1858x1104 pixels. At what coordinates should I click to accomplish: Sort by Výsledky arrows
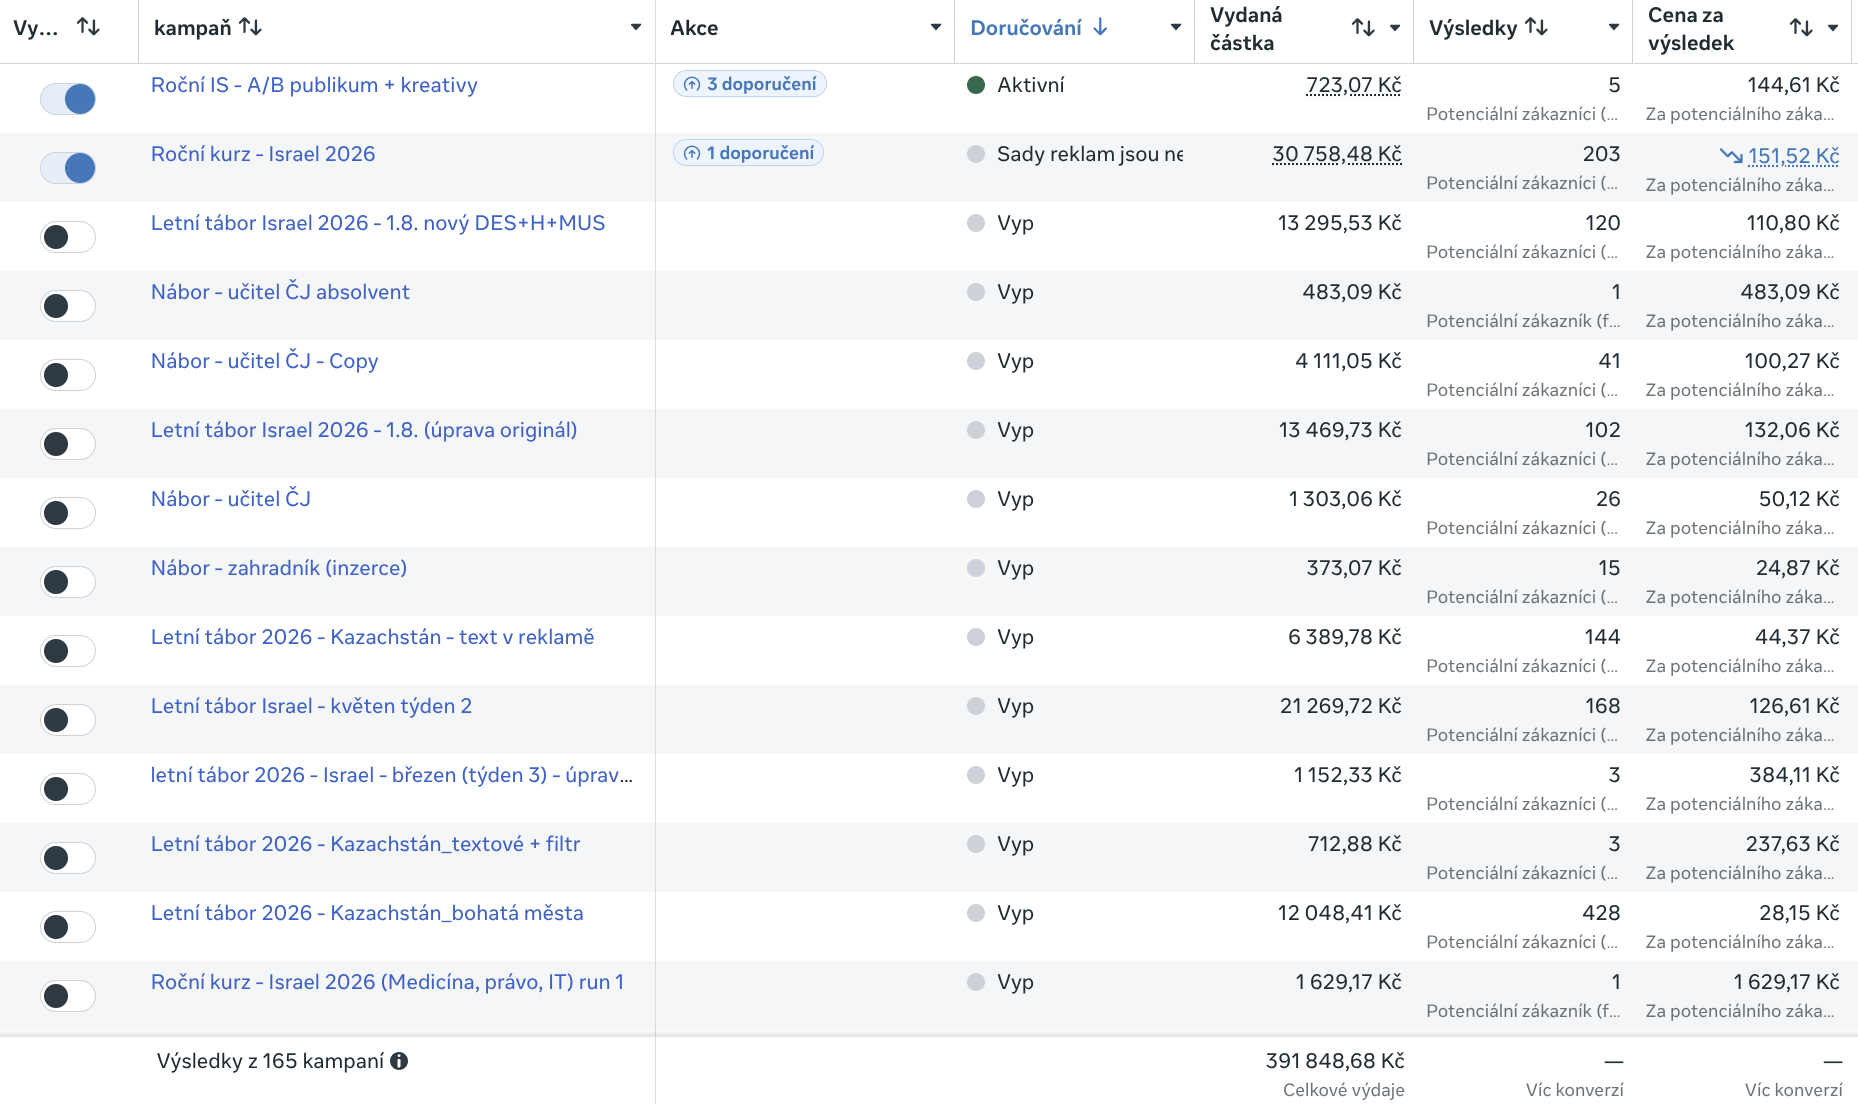[x=1537, y=27]
